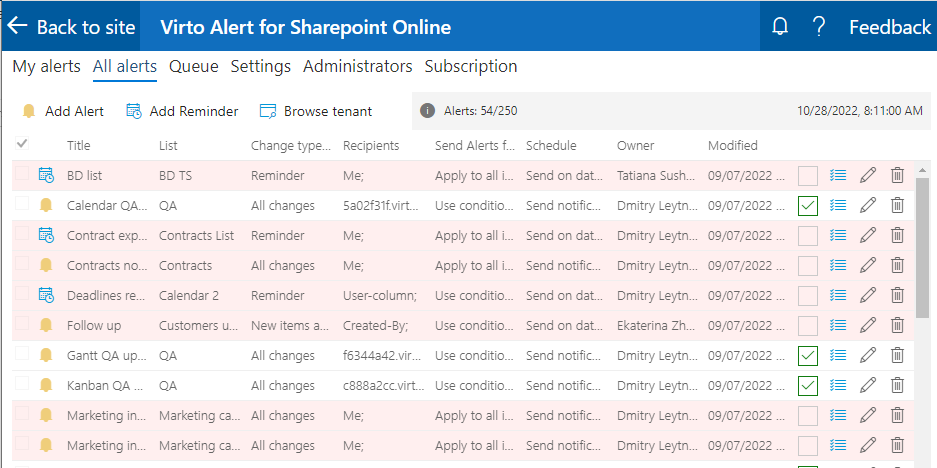The height and width of the screenshot is (468, 937).
Task: Click the vertical scrollbar thumb
Action: [923, 247]
